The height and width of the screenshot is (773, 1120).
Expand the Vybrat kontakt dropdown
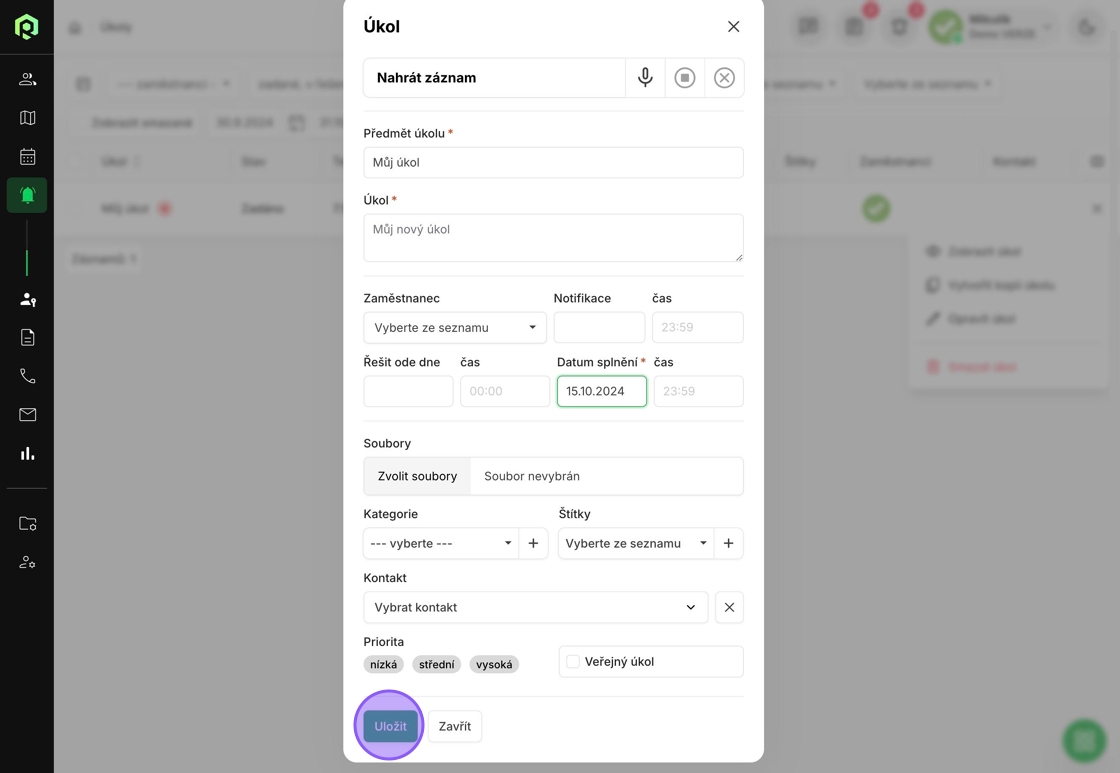535,607
